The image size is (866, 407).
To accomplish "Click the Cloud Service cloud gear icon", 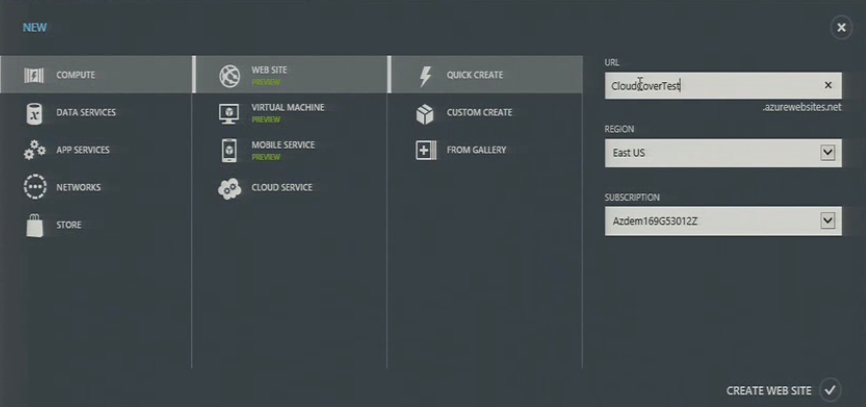I will [x=229, y=188].
